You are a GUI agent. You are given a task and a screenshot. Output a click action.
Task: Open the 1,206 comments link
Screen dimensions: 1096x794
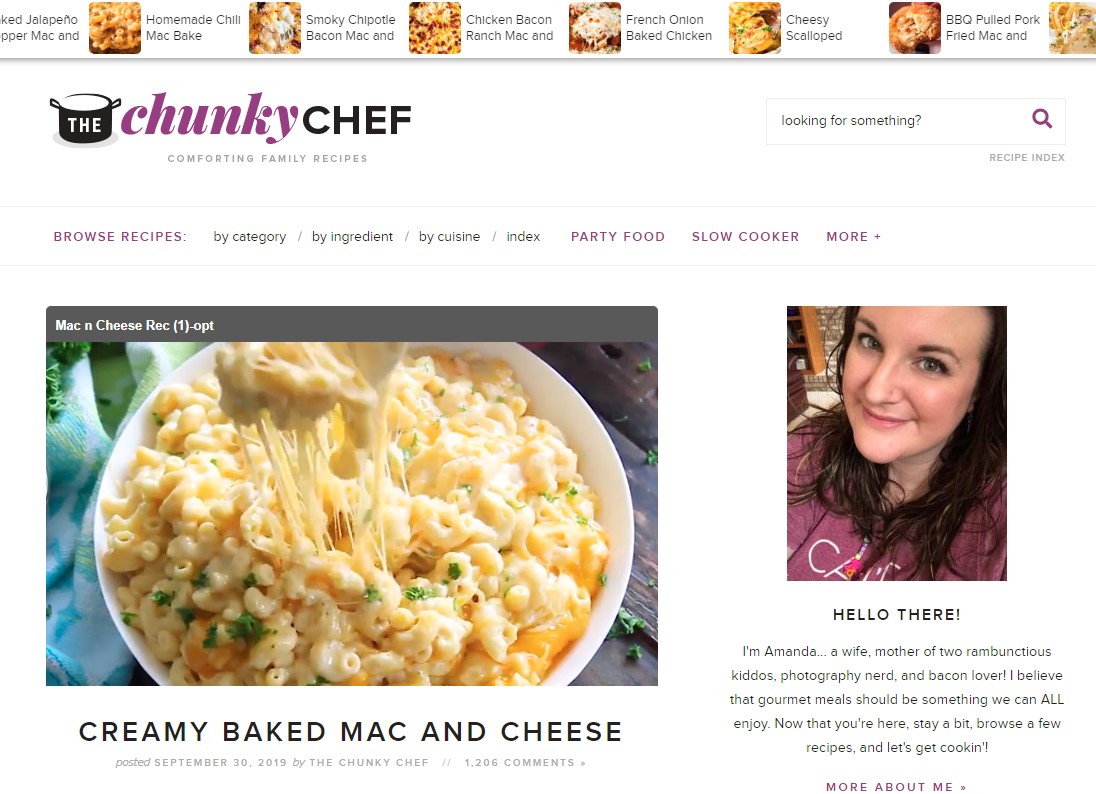(525, 763)
